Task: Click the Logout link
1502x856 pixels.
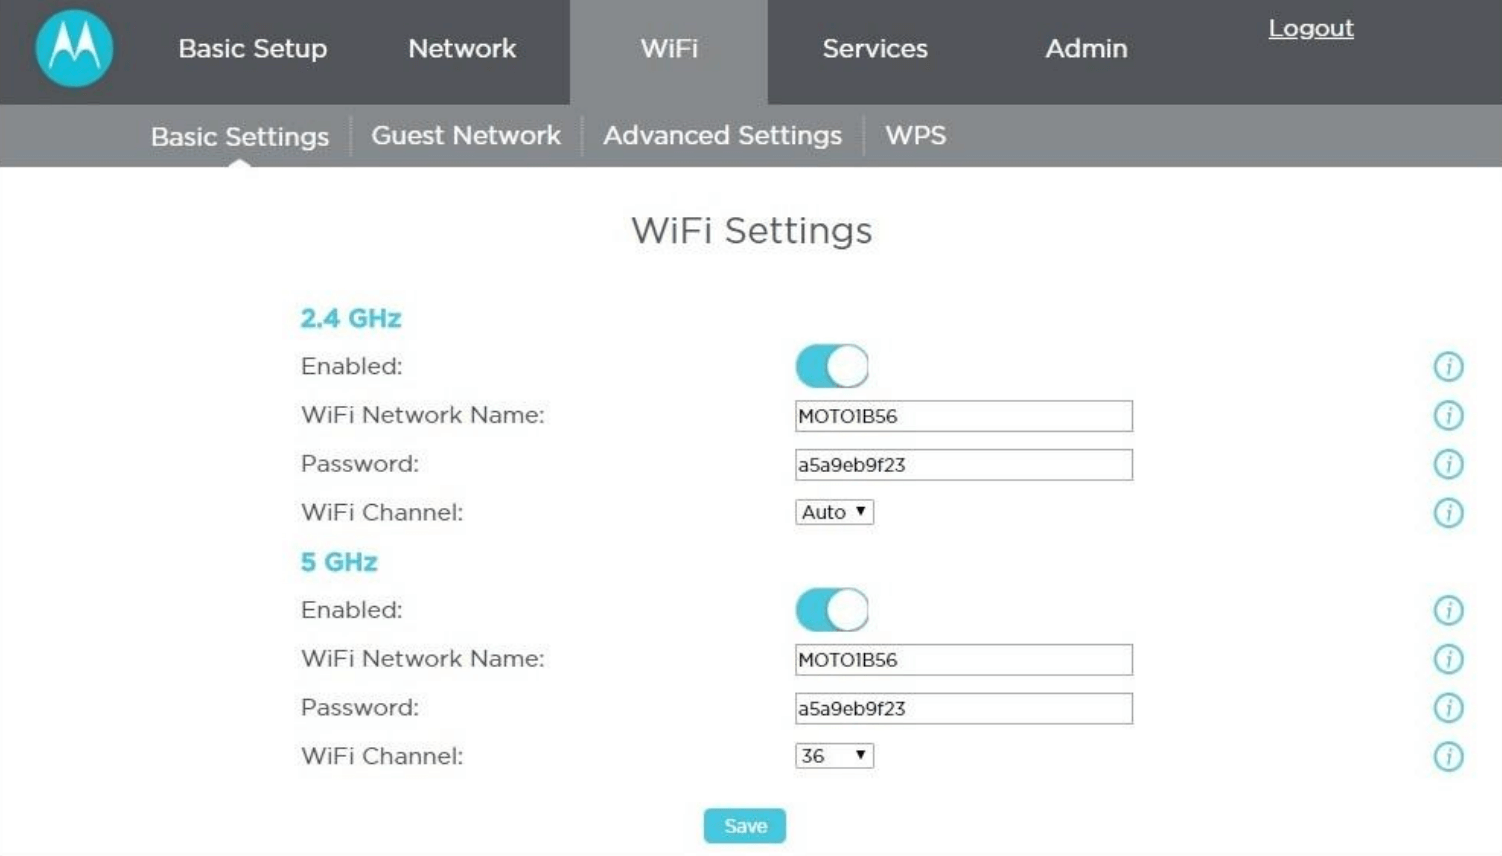Action: (1311, 28)
